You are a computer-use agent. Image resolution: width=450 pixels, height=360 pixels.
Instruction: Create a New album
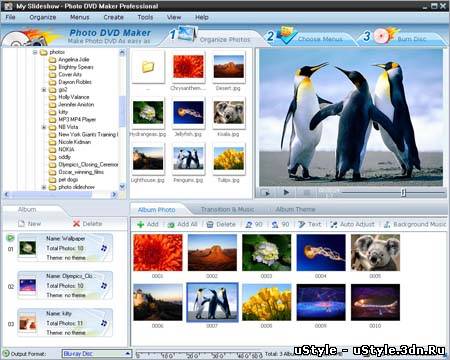click(30, 224)
